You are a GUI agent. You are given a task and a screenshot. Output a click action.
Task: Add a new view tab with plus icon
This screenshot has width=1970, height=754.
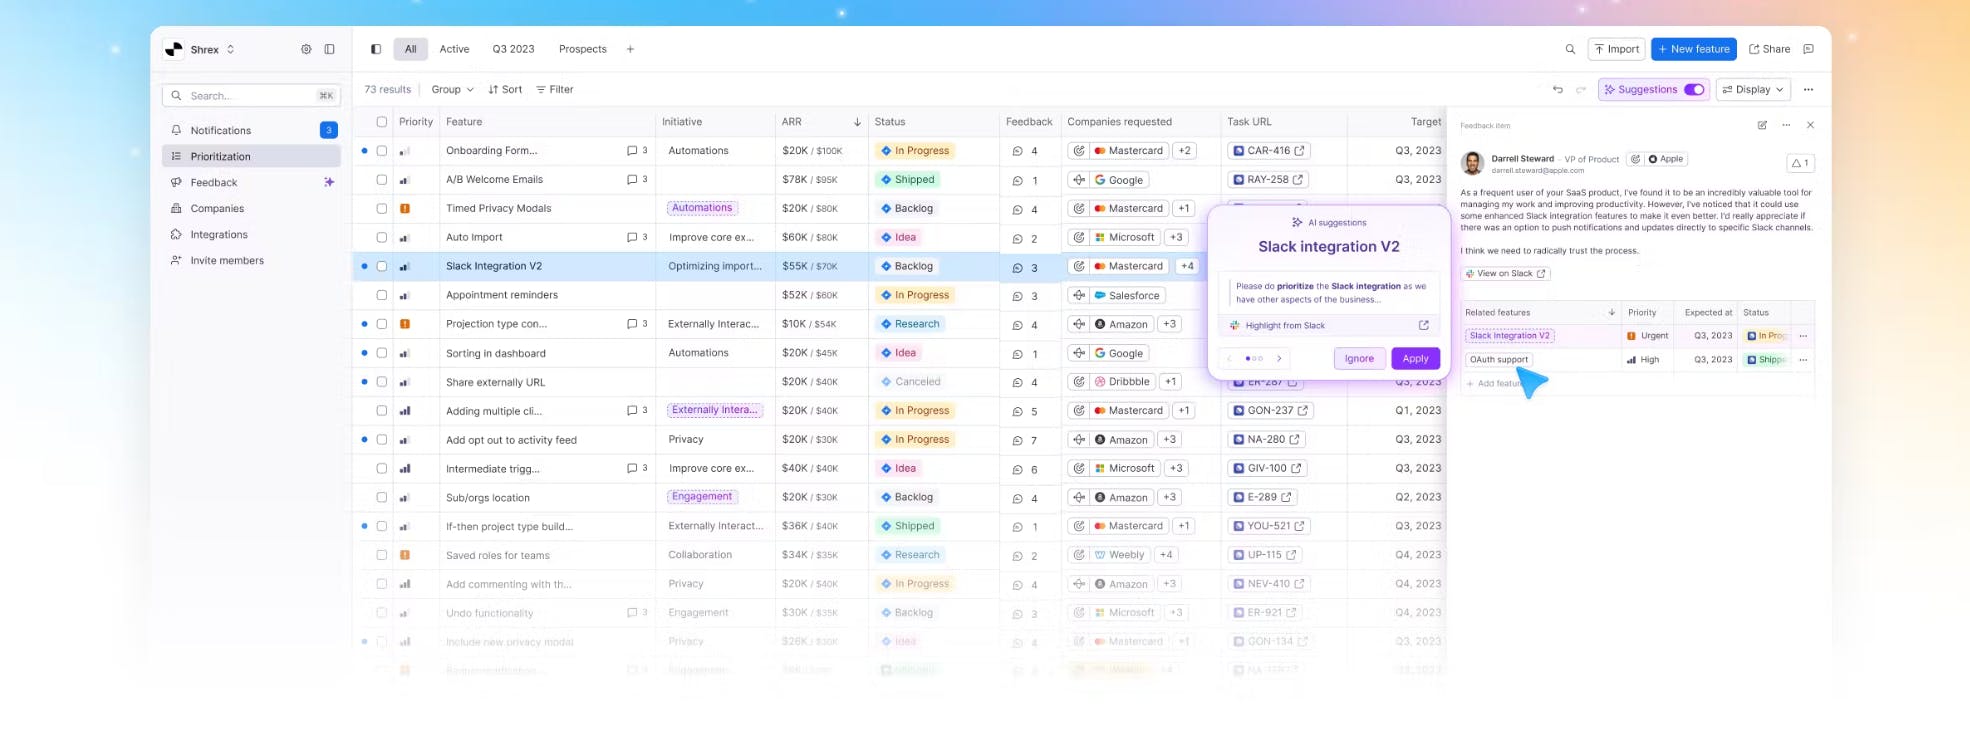(x=630, y=49)
